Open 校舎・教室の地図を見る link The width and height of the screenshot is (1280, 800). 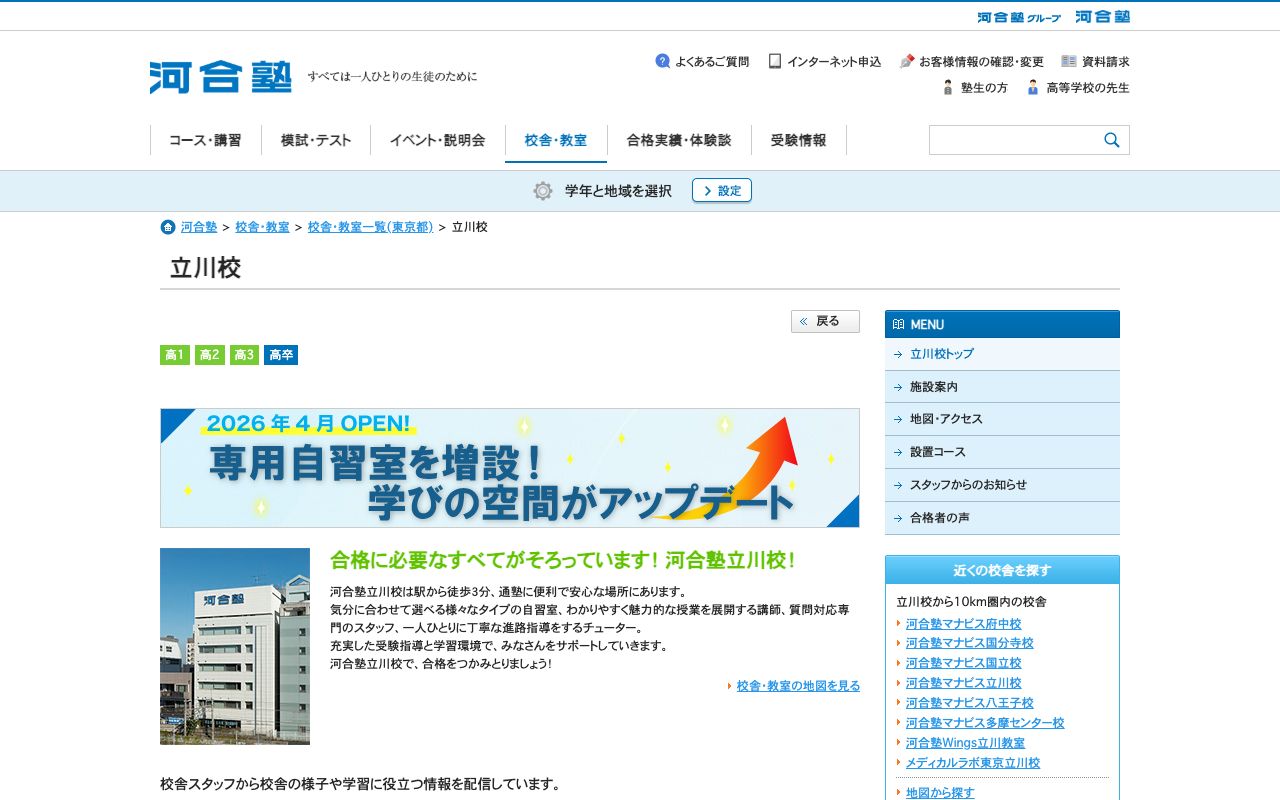[x=798, y=686]
